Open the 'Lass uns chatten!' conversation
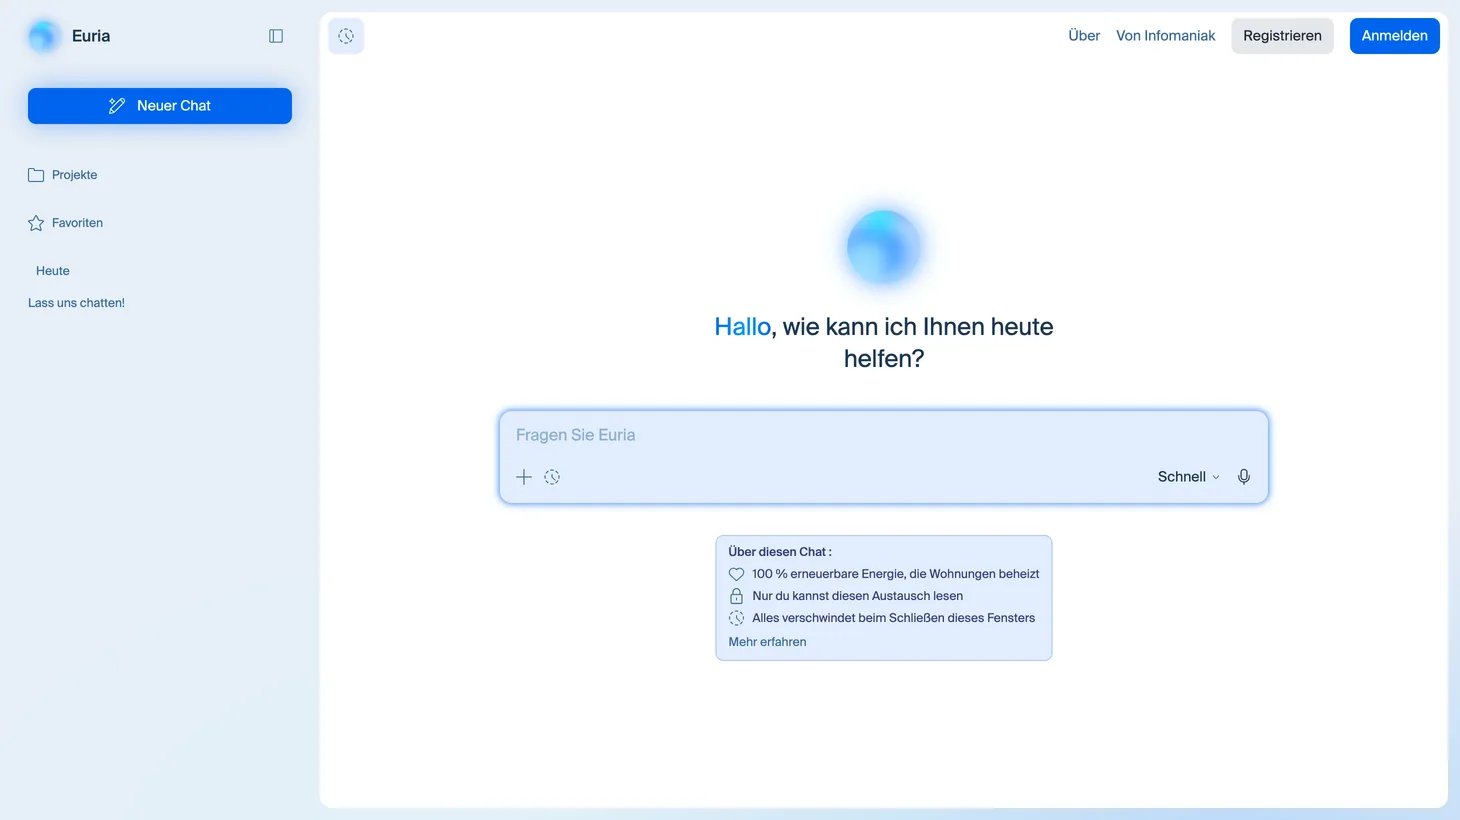This screenshot has height=820, width=1460. [76, 303]
